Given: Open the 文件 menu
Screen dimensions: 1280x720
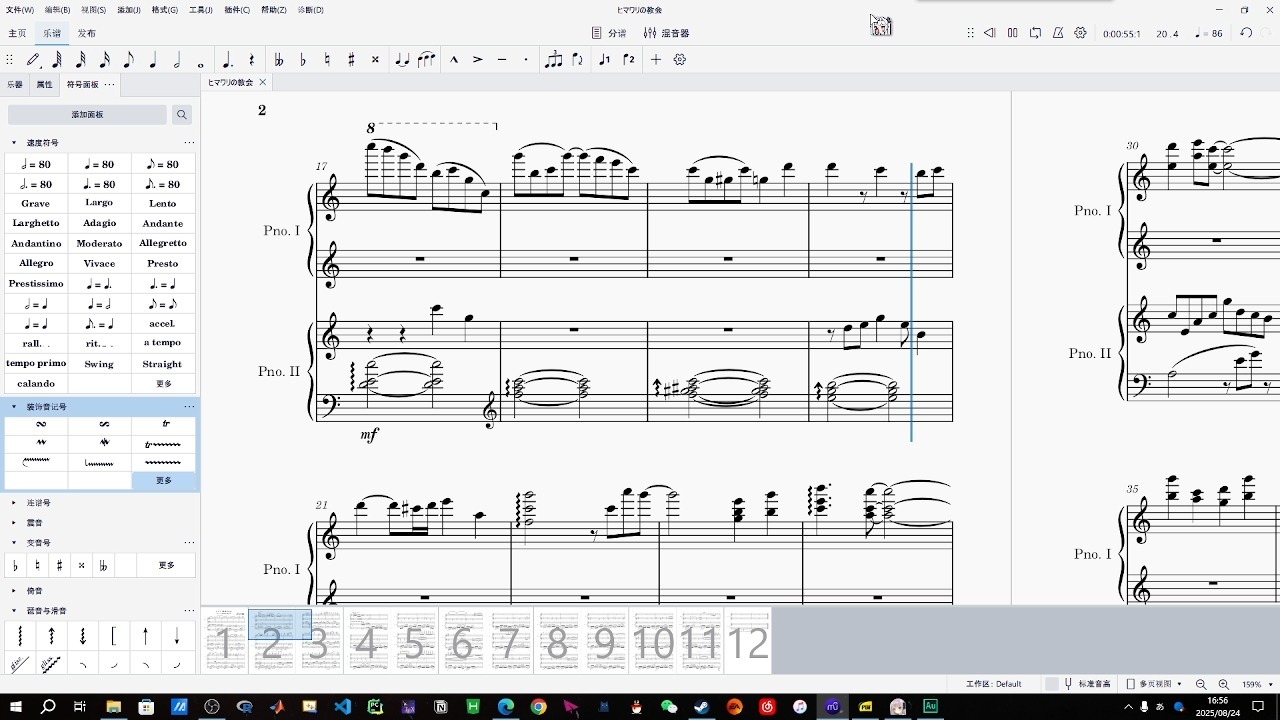Looking at the screenshot, I should [19, 10].
